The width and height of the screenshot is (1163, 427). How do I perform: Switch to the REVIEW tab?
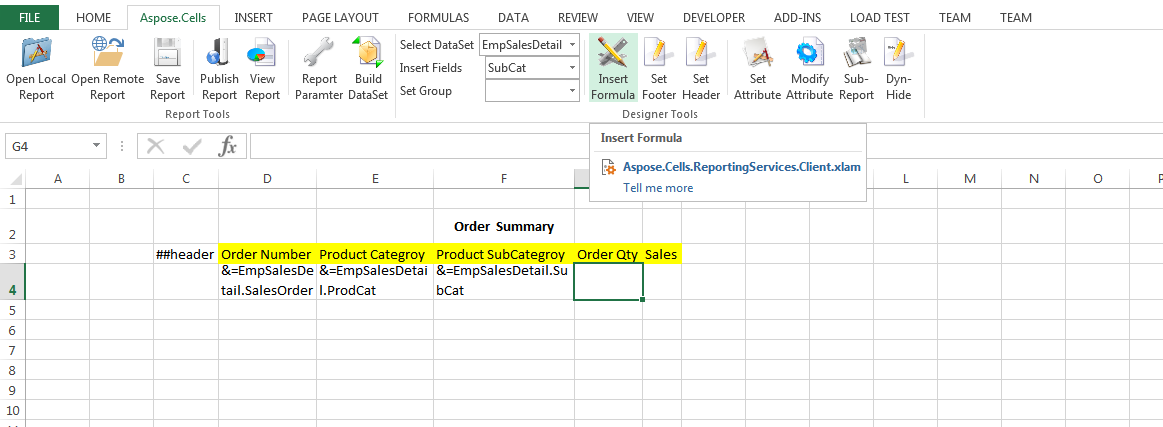(578, 17)
